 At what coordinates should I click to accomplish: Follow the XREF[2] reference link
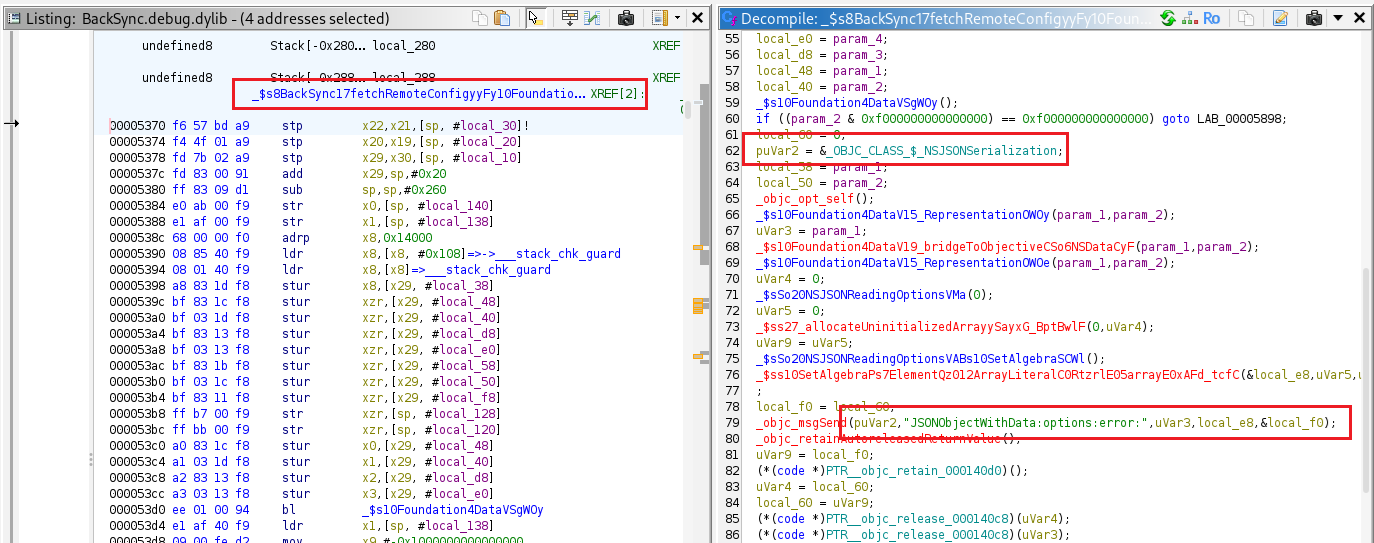[617, 94]
